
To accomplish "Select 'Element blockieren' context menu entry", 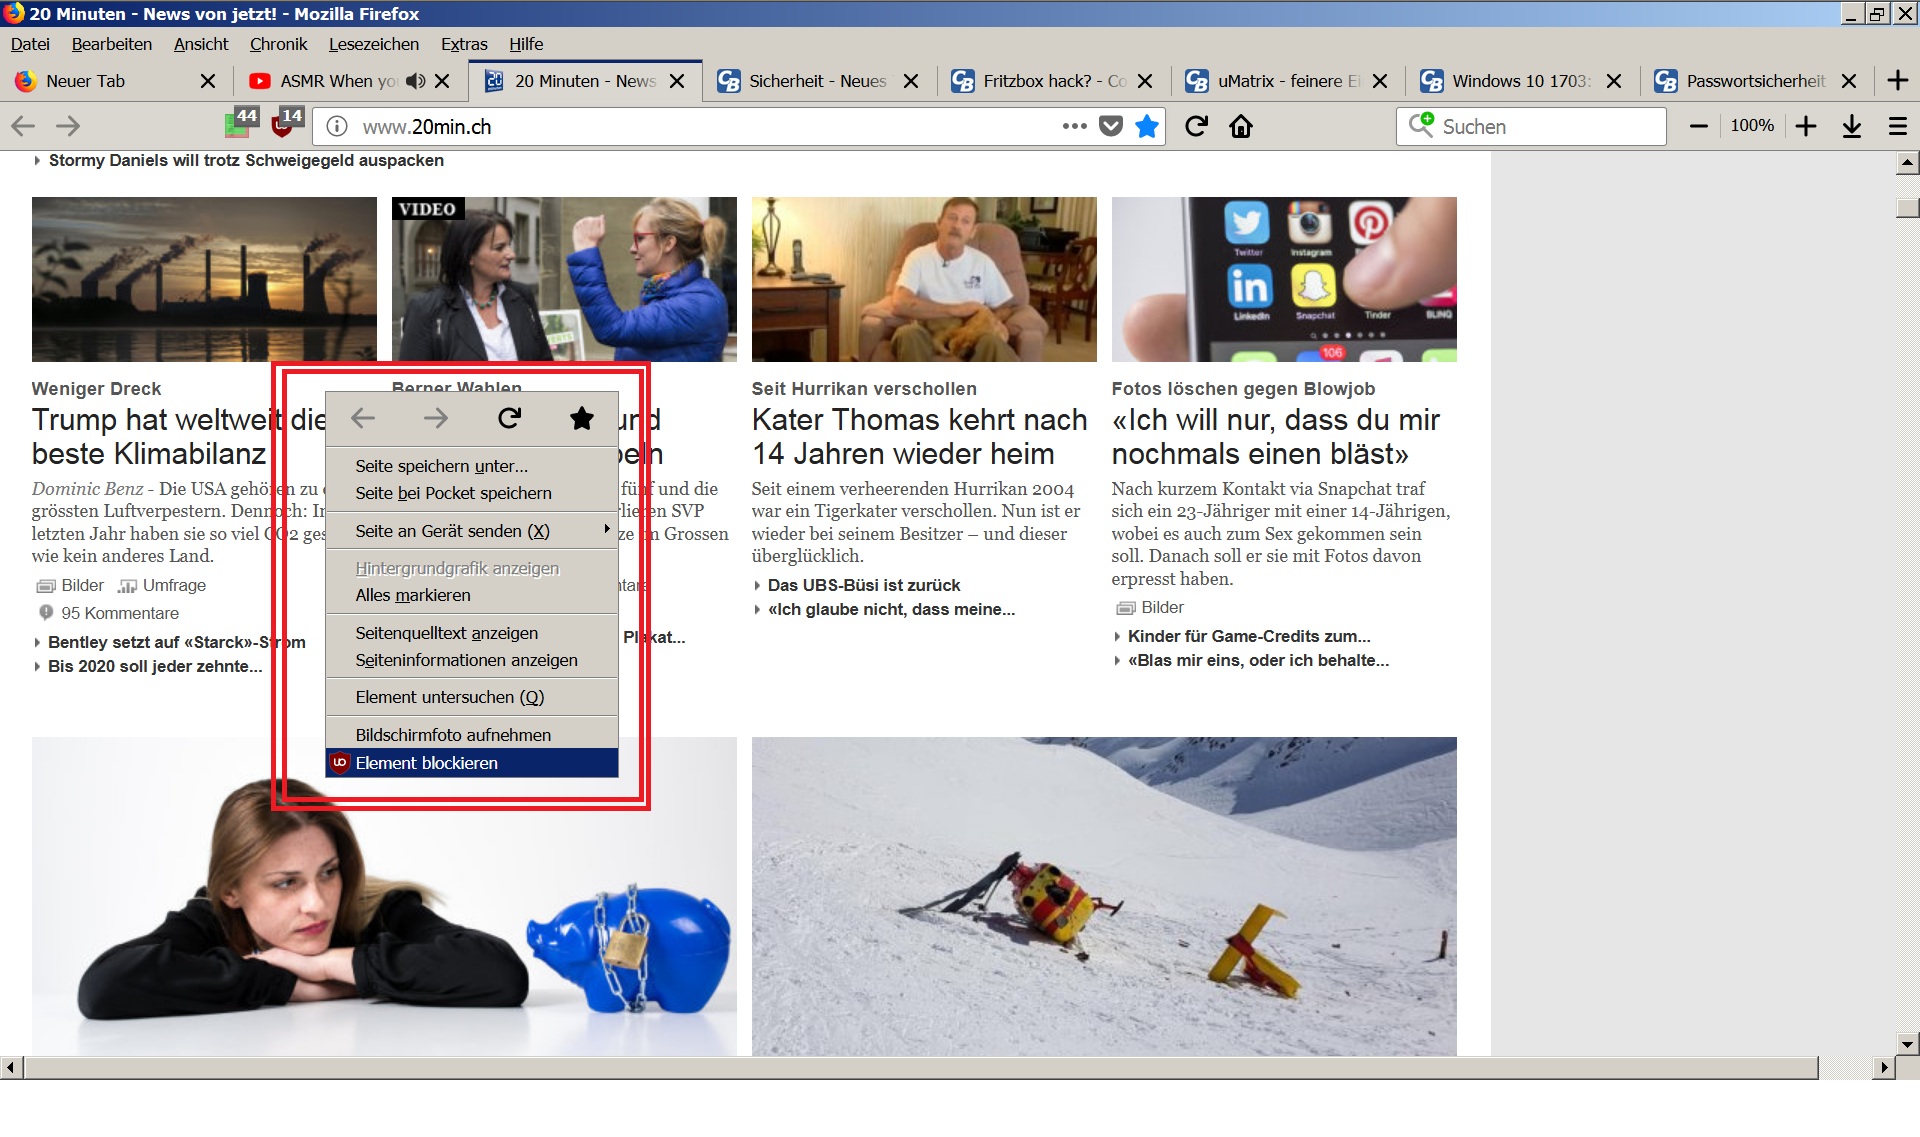I will (x=427, y=763).
